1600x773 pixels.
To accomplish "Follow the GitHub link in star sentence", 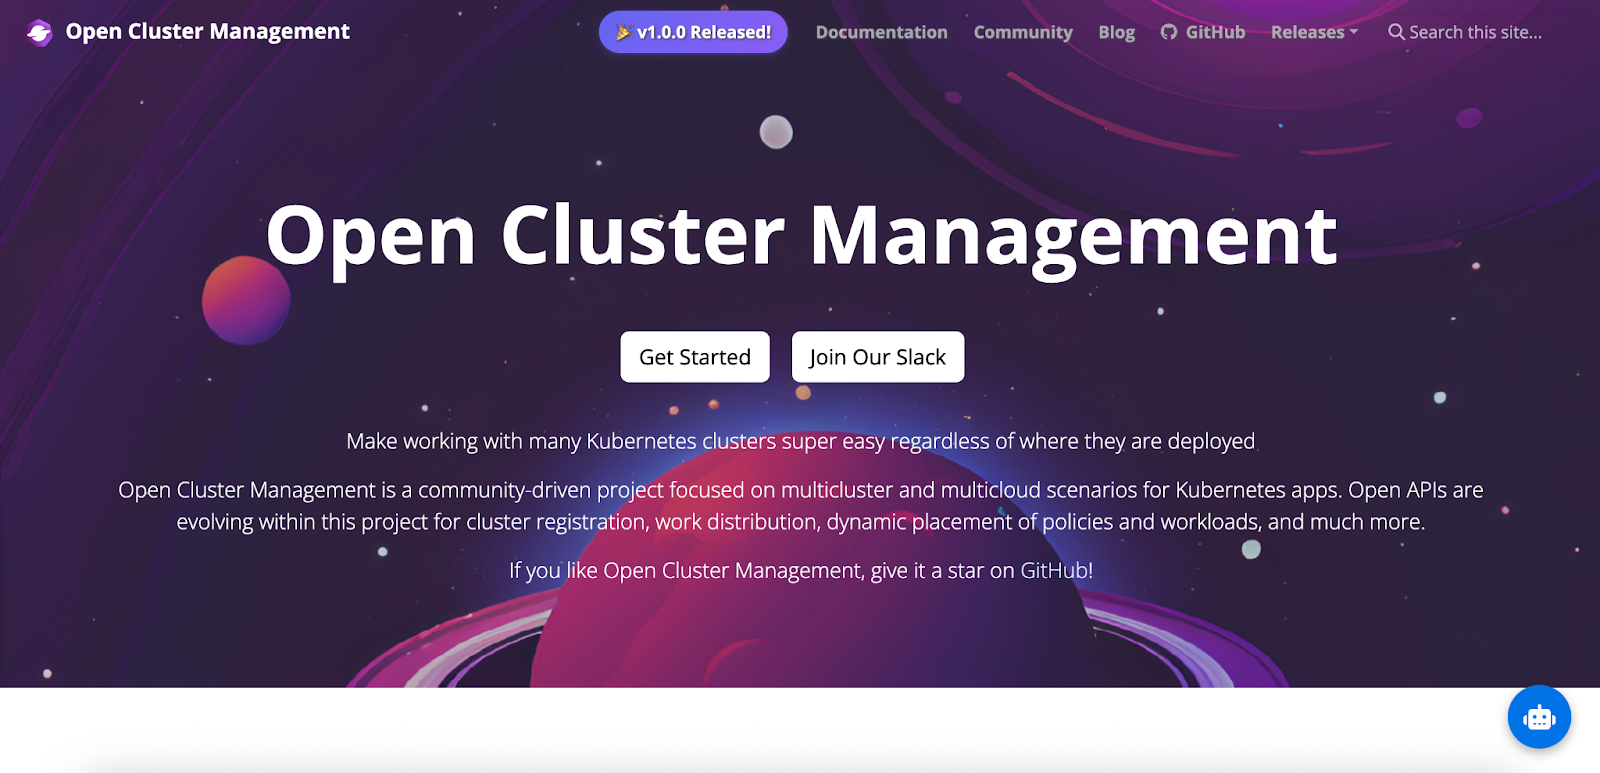I will [x=1054, y=570].
